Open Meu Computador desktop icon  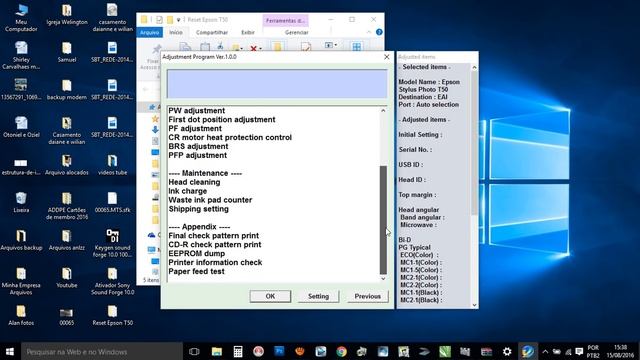pyautogui.click(x=21, y=18)
